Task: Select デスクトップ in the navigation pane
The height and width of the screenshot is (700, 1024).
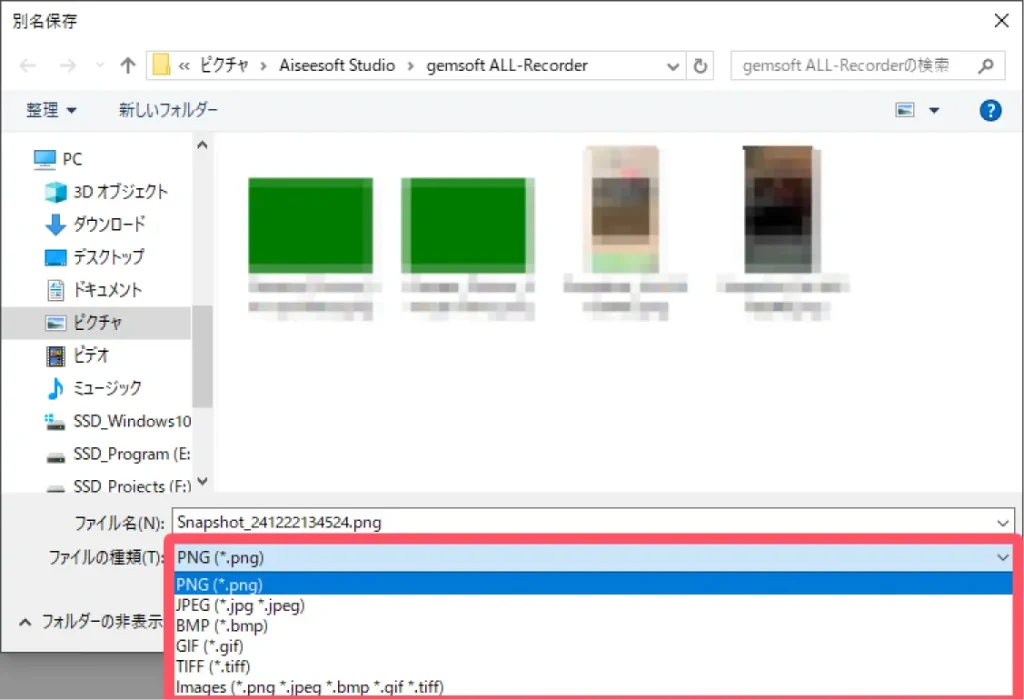Action: pyautogui.click(x=108, y=257)
